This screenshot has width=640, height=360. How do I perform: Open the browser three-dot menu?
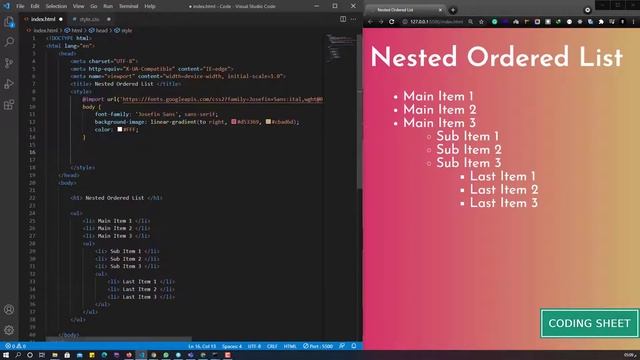[x=633, y=22]
